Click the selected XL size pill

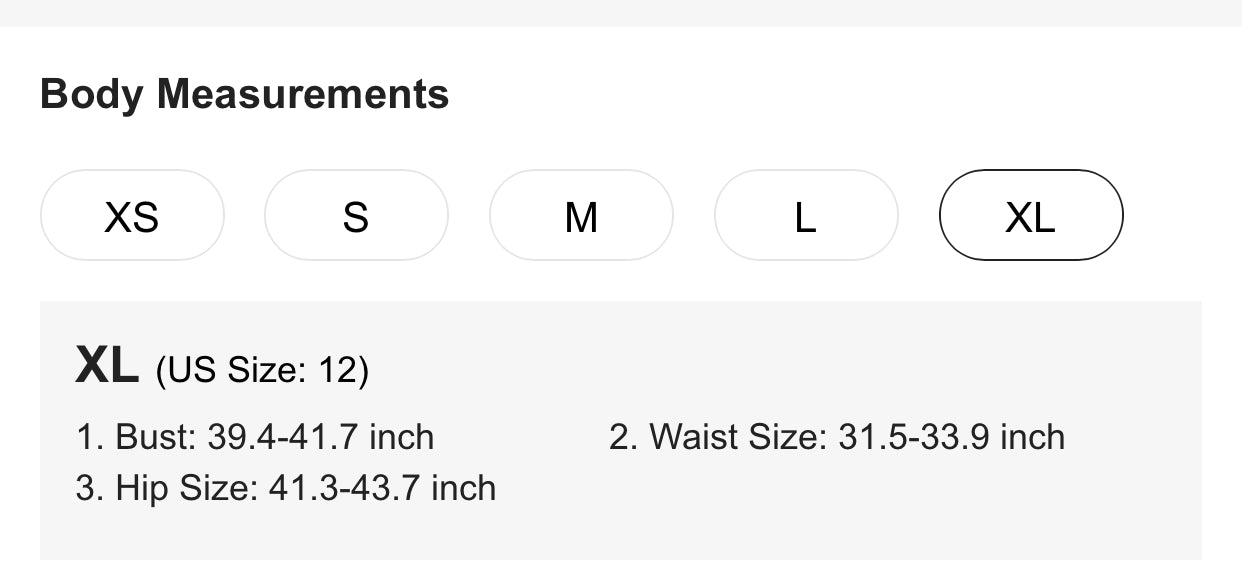(x=1031, y=216)
